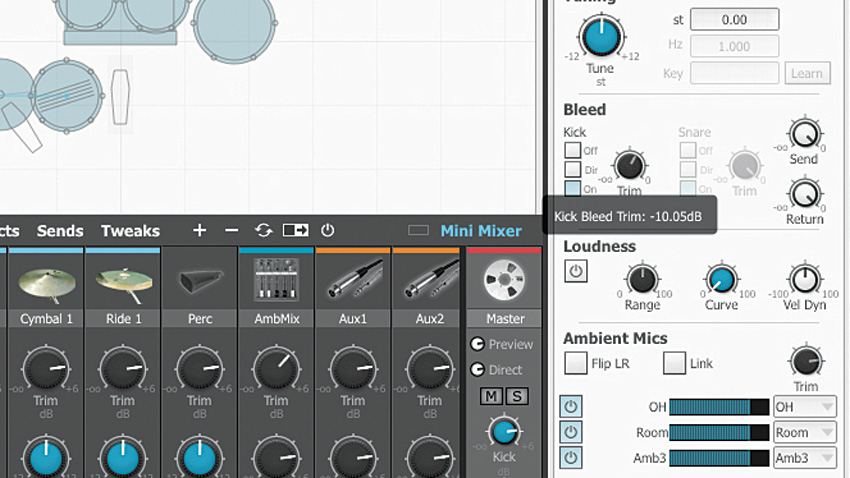Click the Bleed Return knob

click(x=805, y=193)
